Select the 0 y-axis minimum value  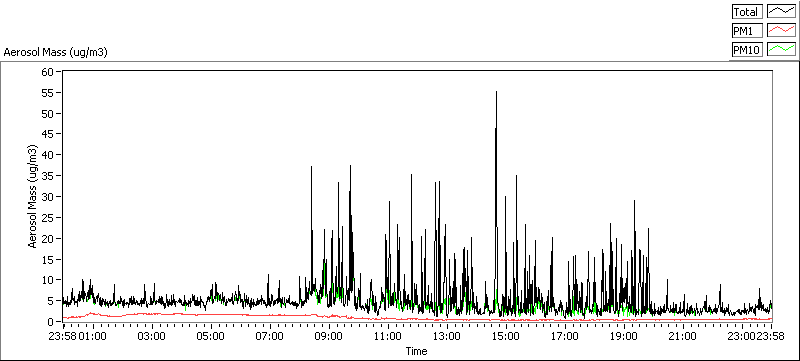tap(51, 322)
